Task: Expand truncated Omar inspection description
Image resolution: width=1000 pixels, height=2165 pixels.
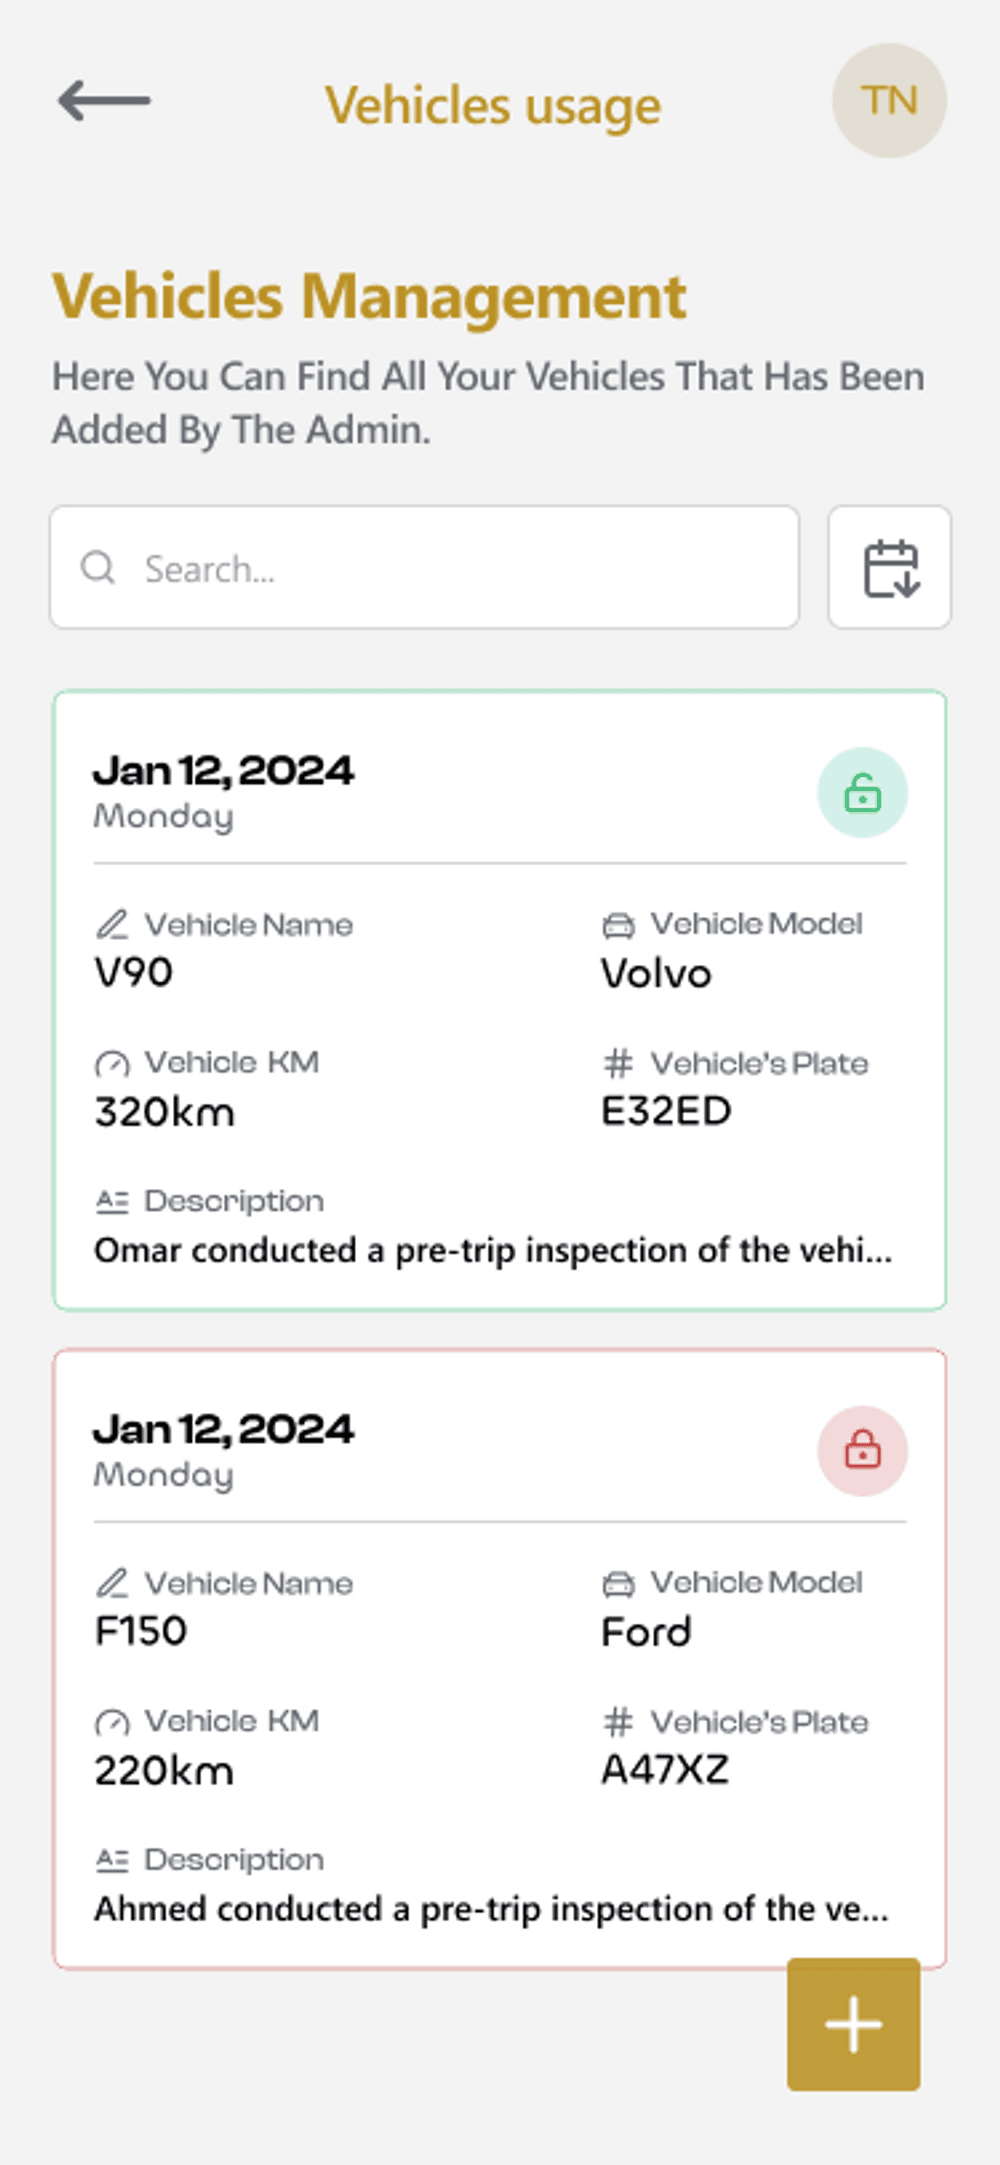Action: point(492,1251)
